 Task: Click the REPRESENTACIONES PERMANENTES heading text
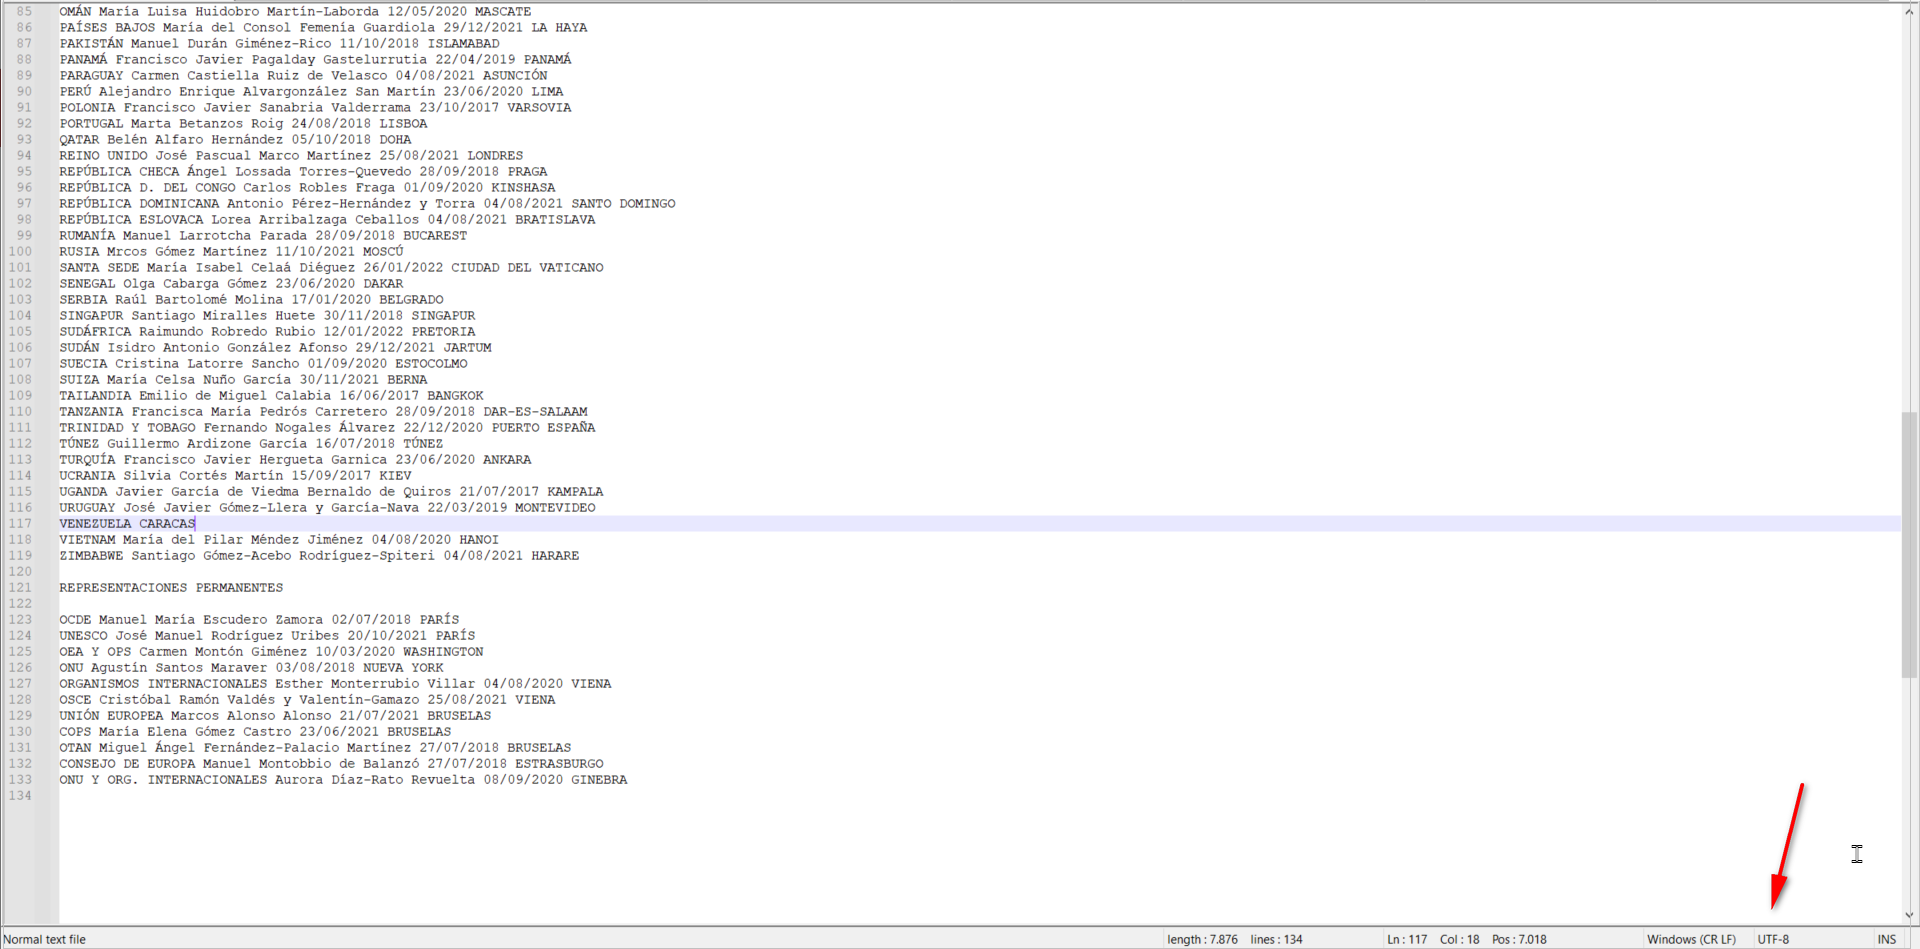coord(171,587)
